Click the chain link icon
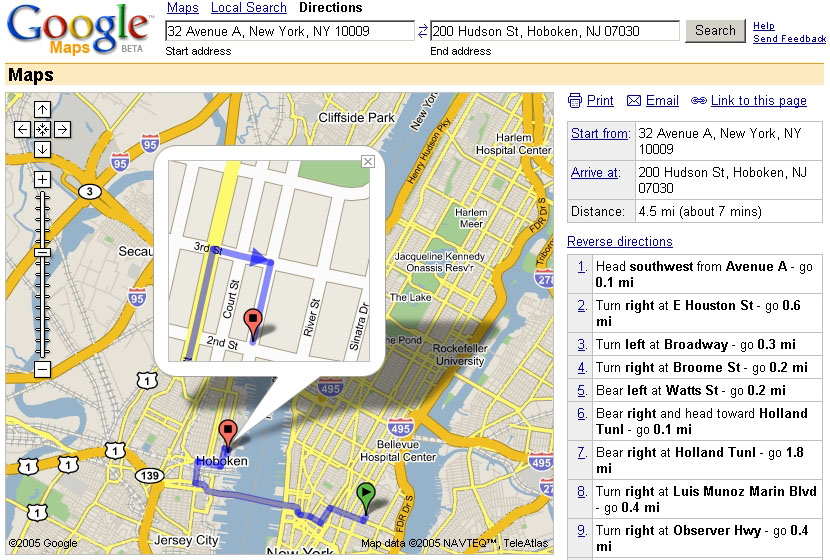The height and width of the screenshot is (560, 830). (x=699, y=101)
